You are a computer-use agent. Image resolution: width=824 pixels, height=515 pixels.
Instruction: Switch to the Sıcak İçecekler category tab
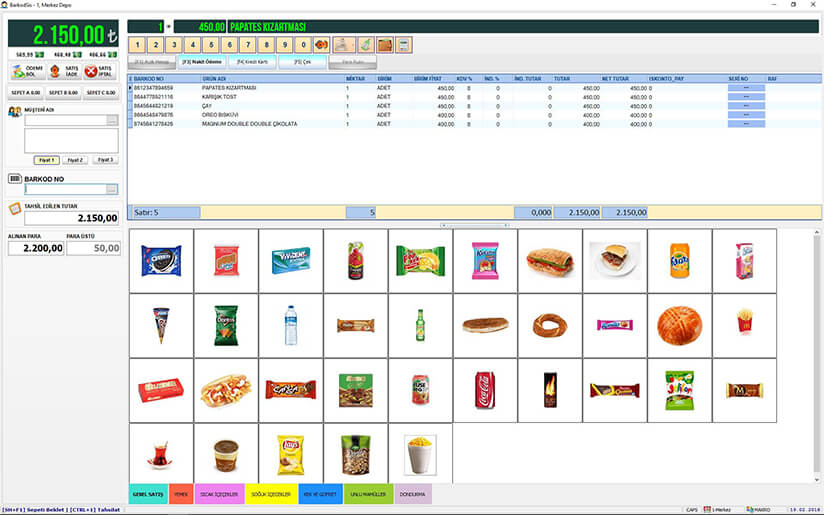point(213,494)
